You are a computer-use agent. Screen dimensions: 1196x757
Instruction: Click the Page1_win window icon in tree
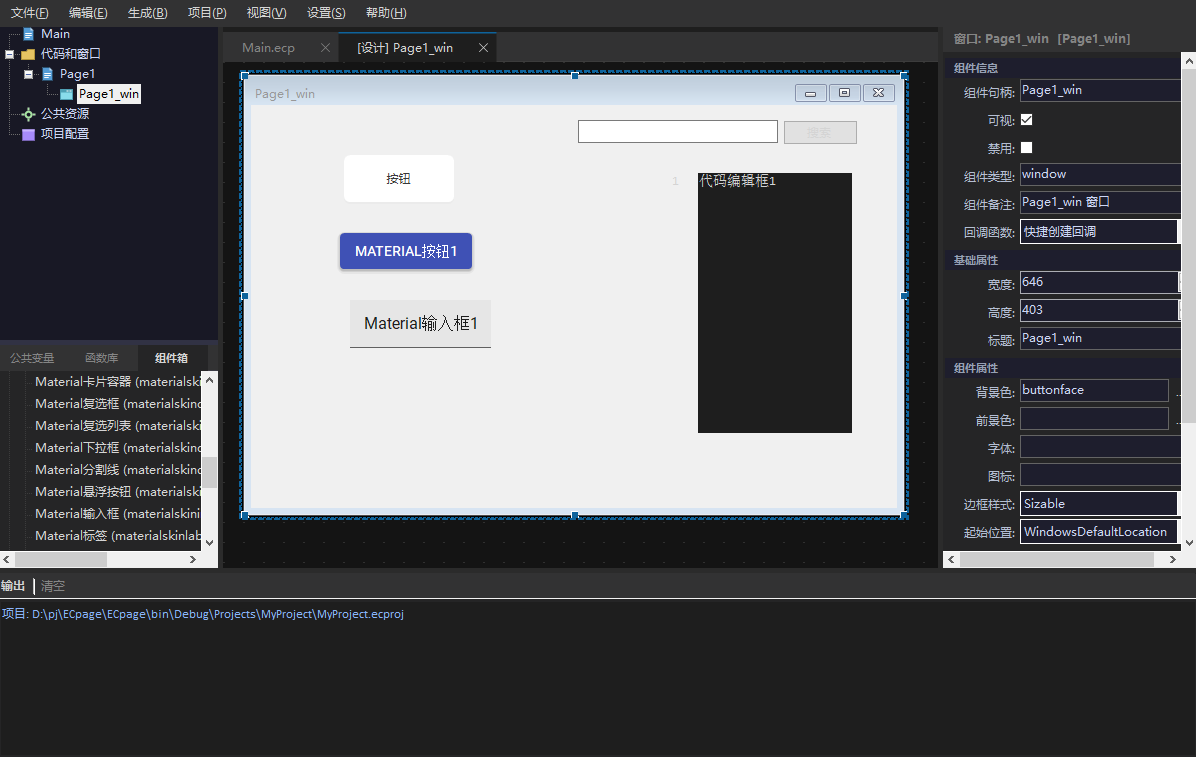point(66,94)
